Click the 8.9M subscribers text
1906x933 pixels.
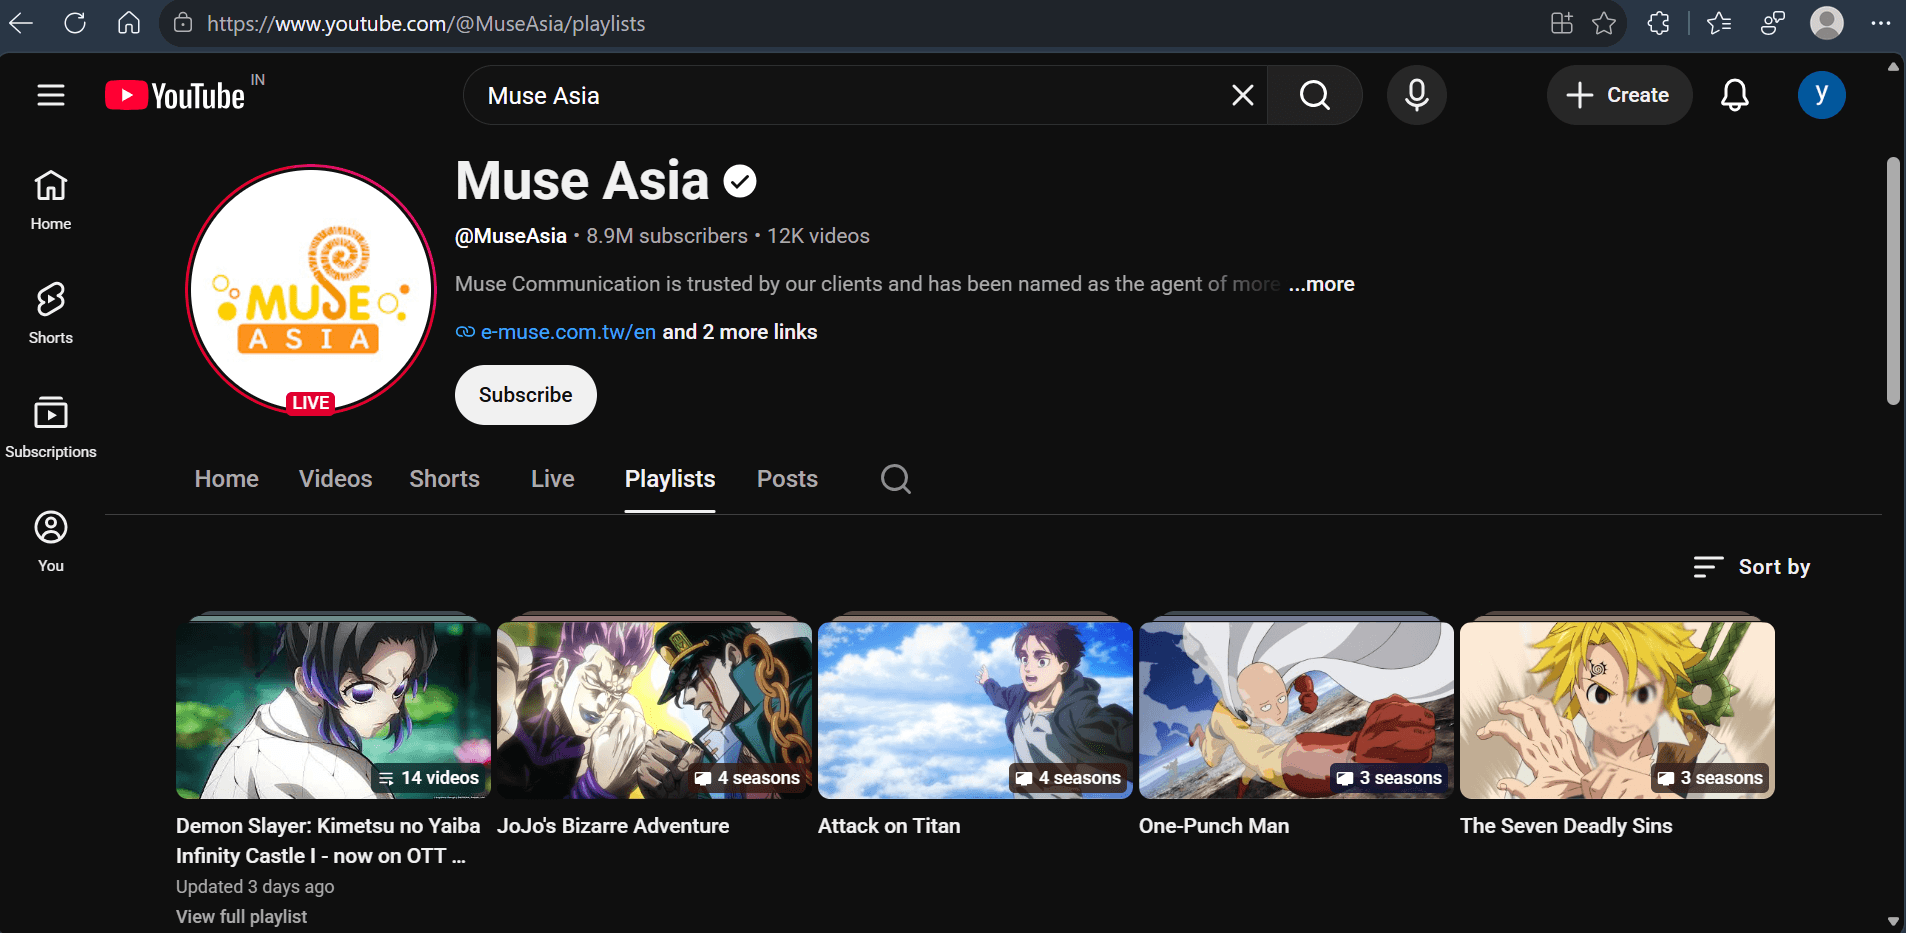click(x=667, y=236)
